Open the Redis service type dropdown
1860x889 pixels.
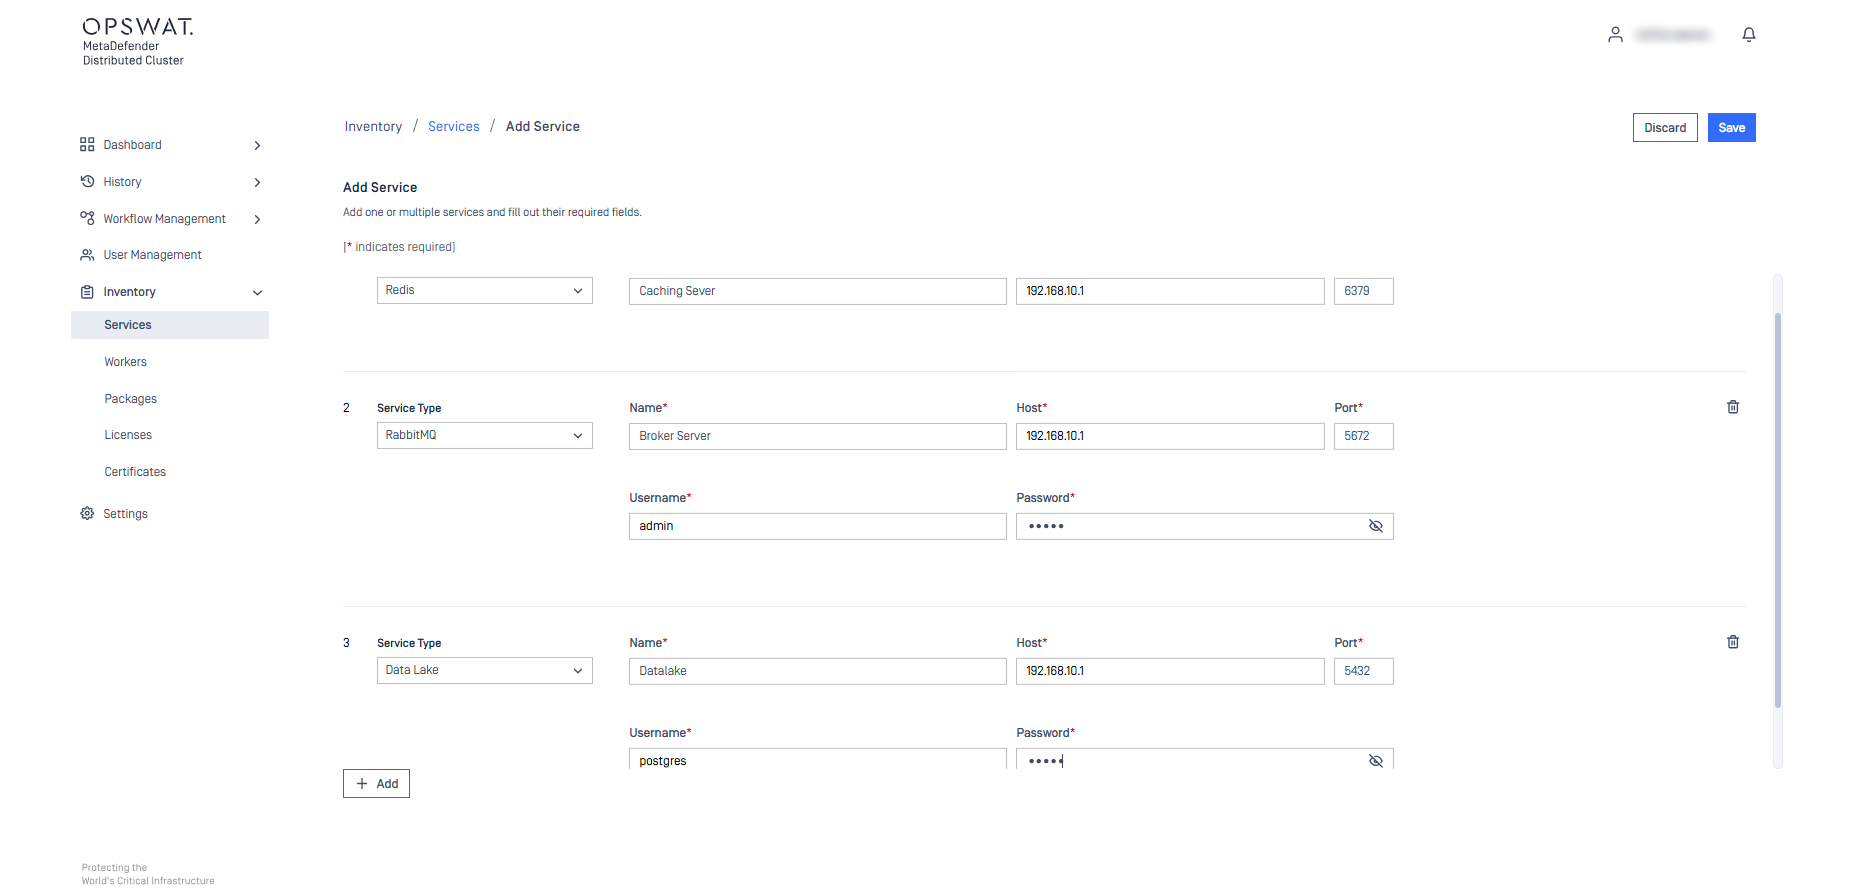tap(484, 291)
